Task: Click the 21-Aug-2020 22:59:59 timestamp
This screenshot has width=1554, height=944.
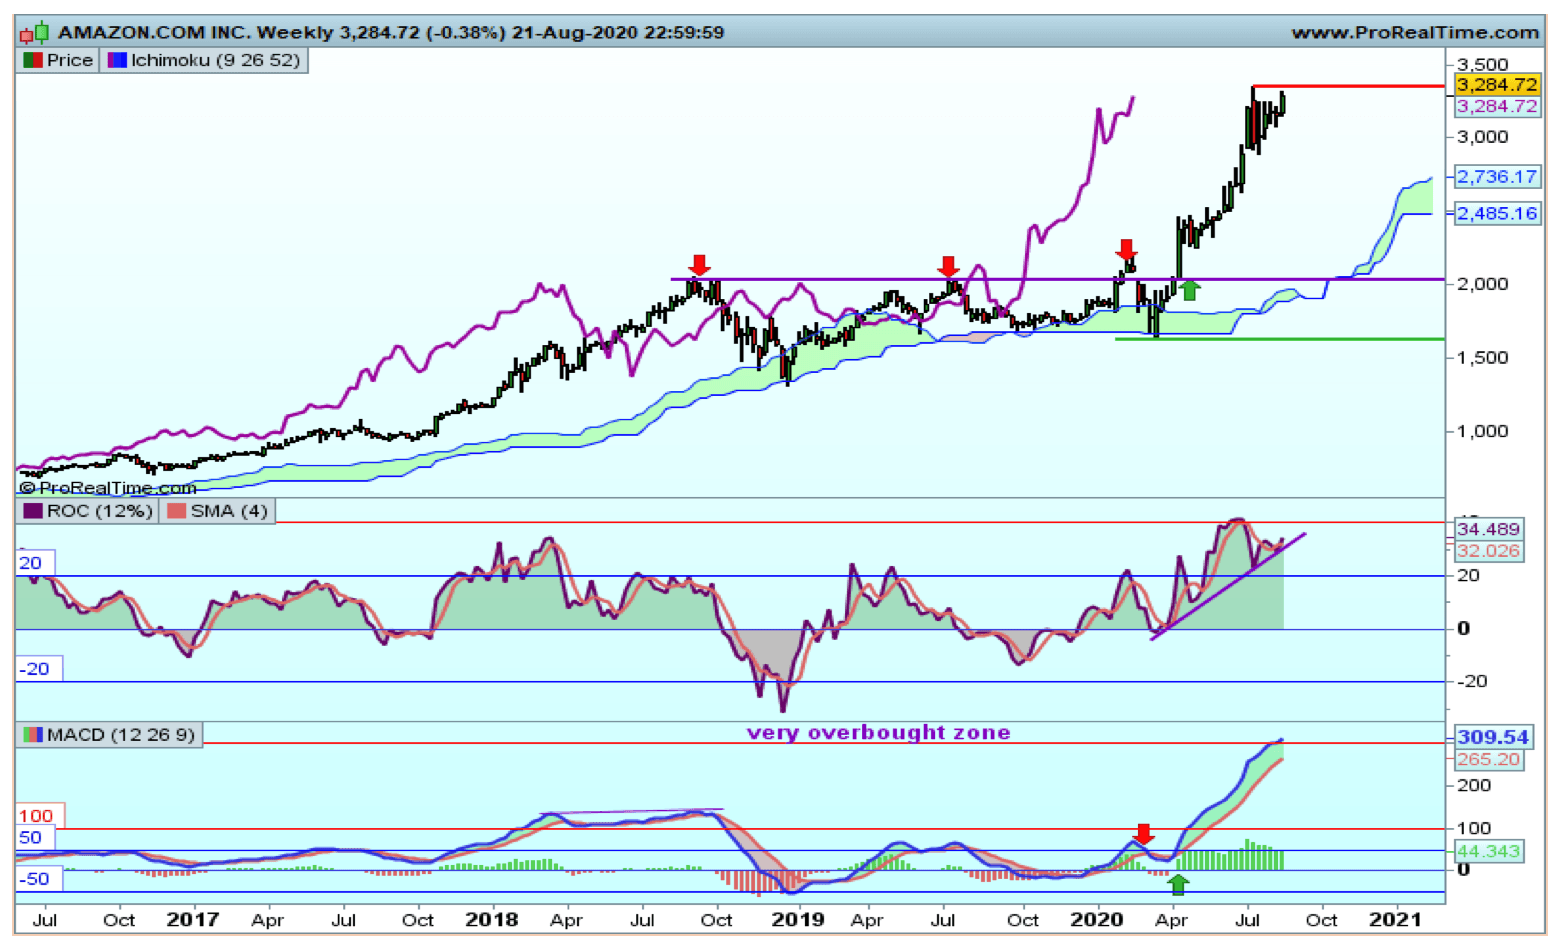Action: tap(618, 32)
